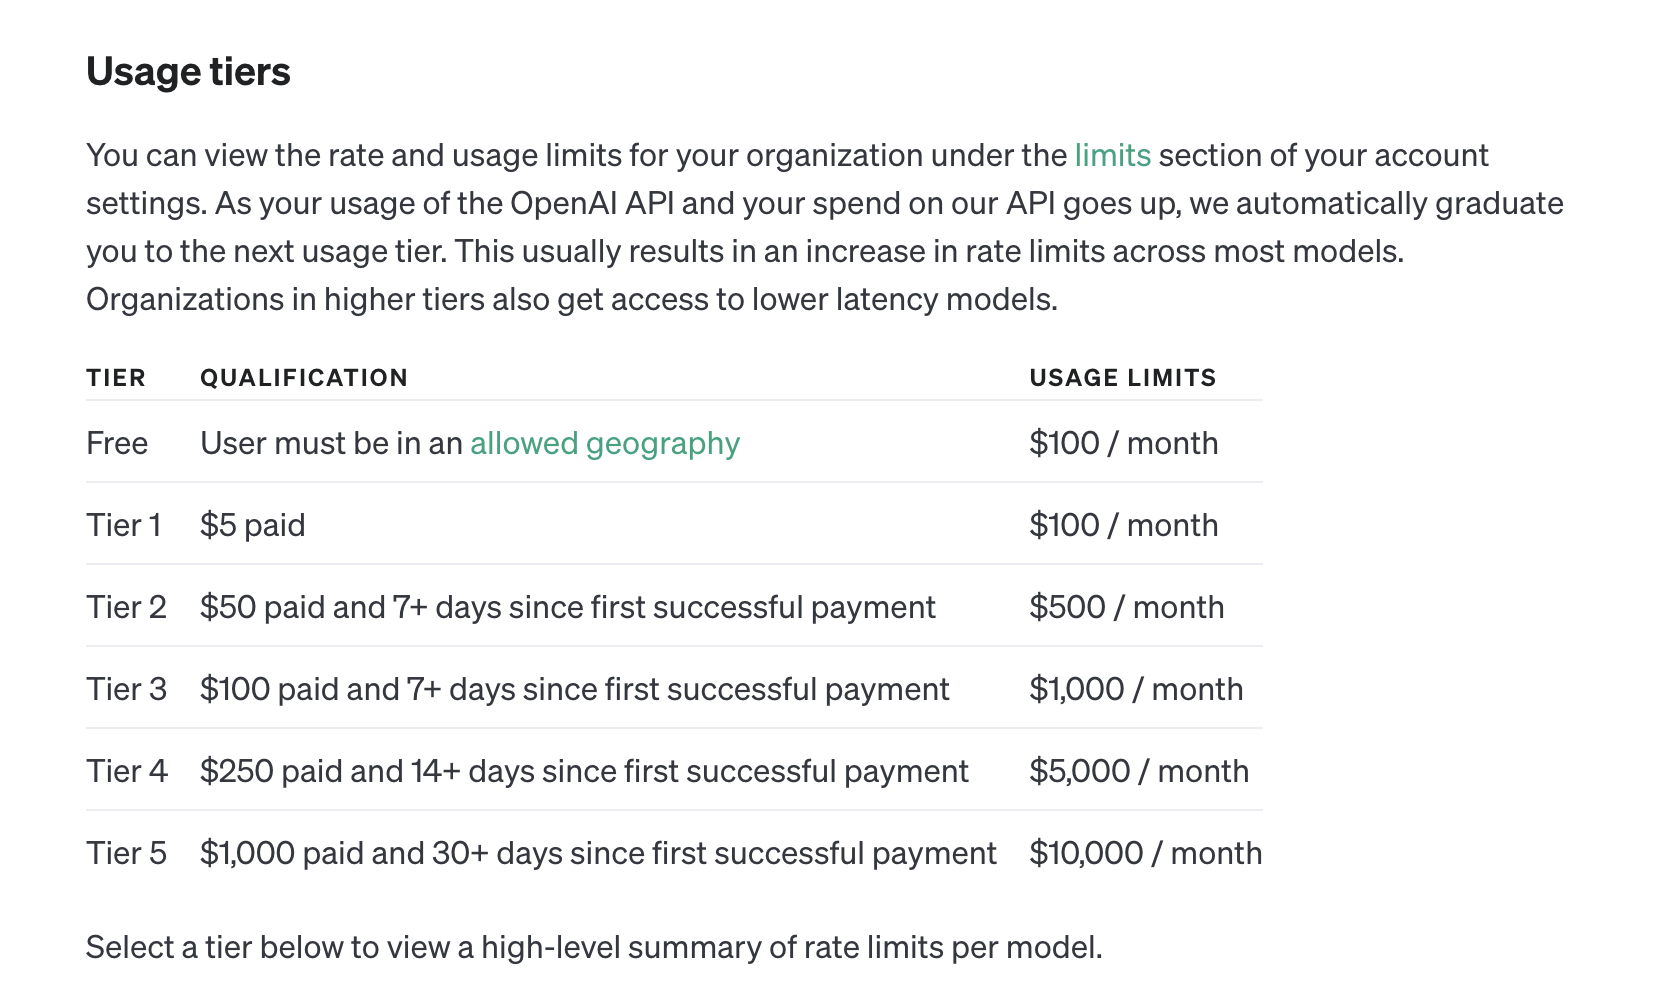
Task: Click the "$5 paid" qualification text
Action: (253, 525)
